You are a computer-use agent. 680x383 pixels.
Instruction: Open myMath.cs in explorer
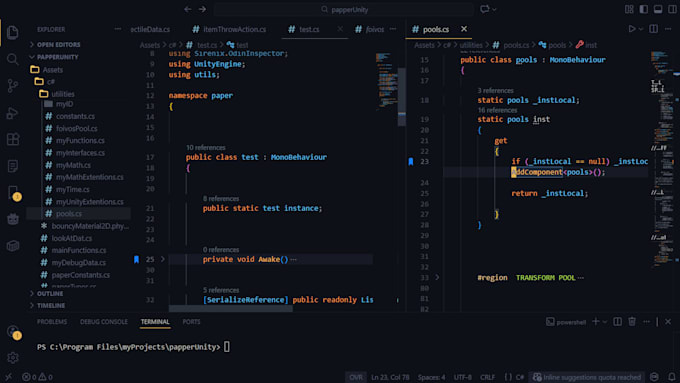[x=73, y=165]
